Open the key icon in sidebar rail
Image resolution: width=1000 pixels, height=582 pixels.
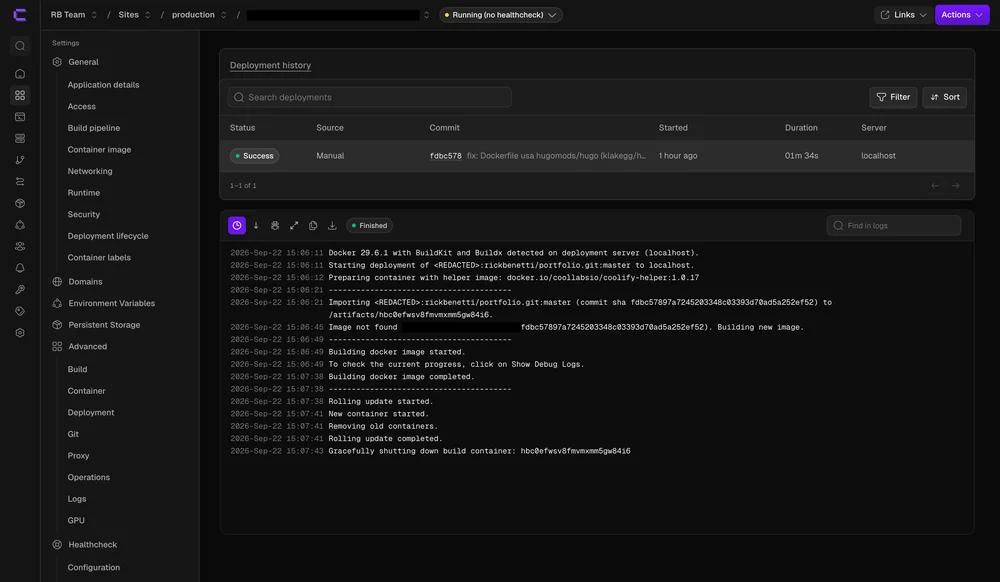click(x=20, y=289)
